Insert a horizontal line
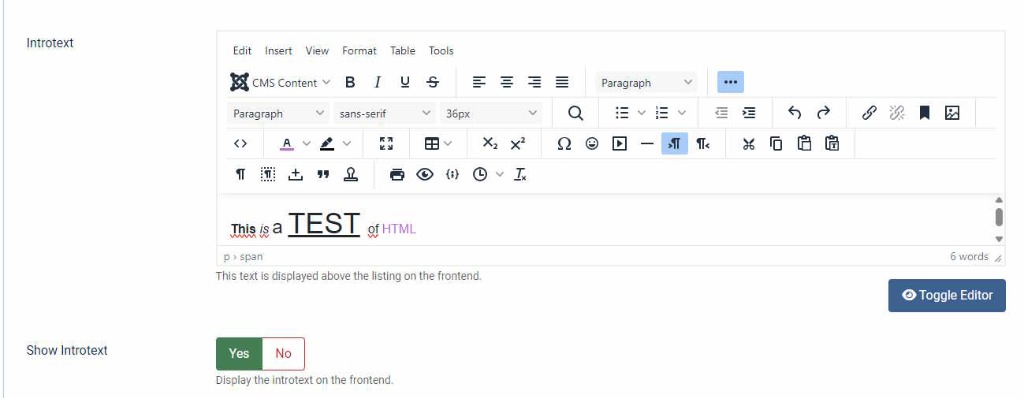This screenshot has width=1023, height=398. (647, 144)
